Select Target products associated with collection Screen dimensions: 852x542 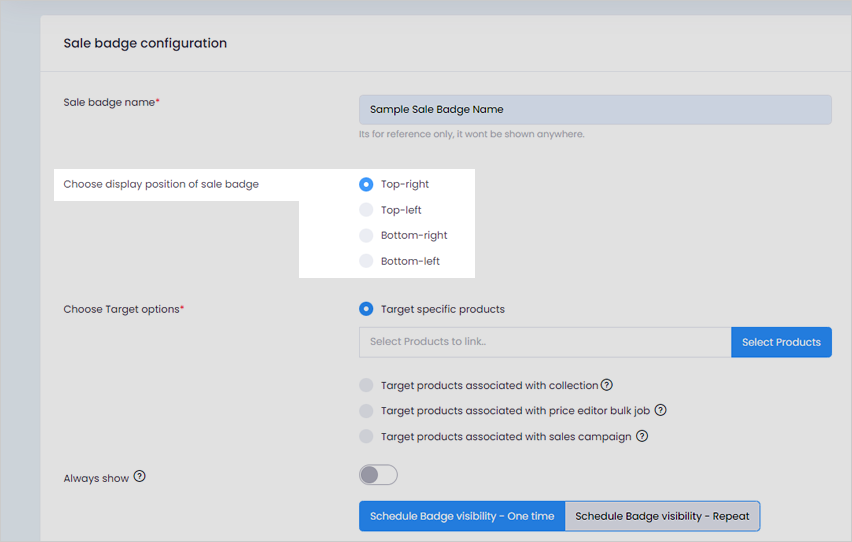[366, 385]
